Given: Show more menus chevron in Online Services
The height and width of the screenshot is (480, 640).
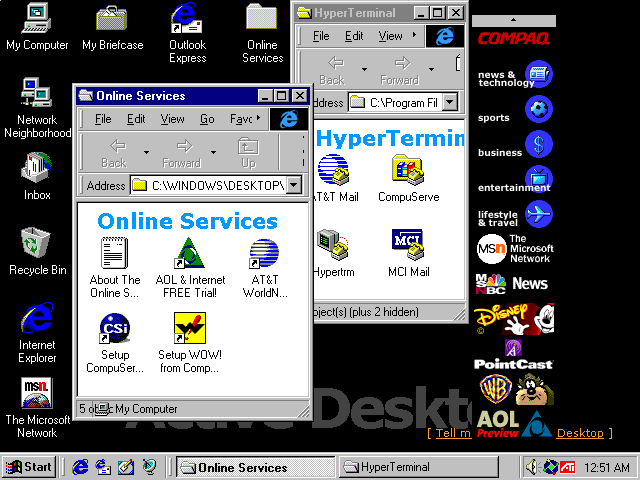Looking at the screenshot, I should pos(258,118).
